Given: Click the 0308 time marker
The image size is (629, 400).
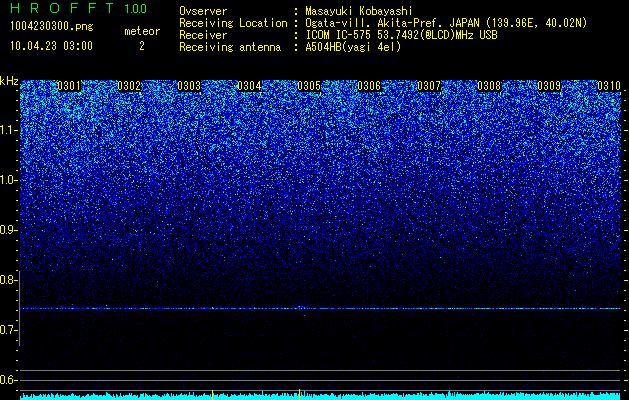Looking at the screenshot, I should pos(489,86).
